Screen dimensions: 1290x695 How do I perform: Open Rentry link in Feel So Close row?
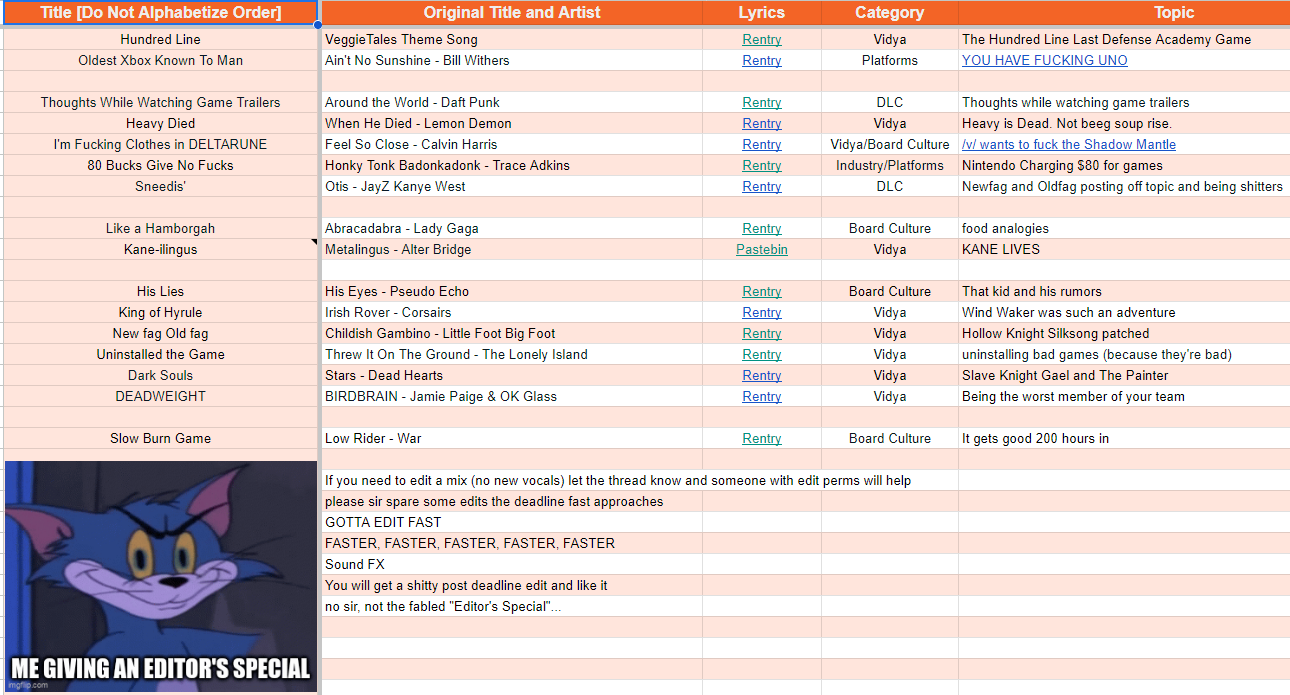pos(761,145)
